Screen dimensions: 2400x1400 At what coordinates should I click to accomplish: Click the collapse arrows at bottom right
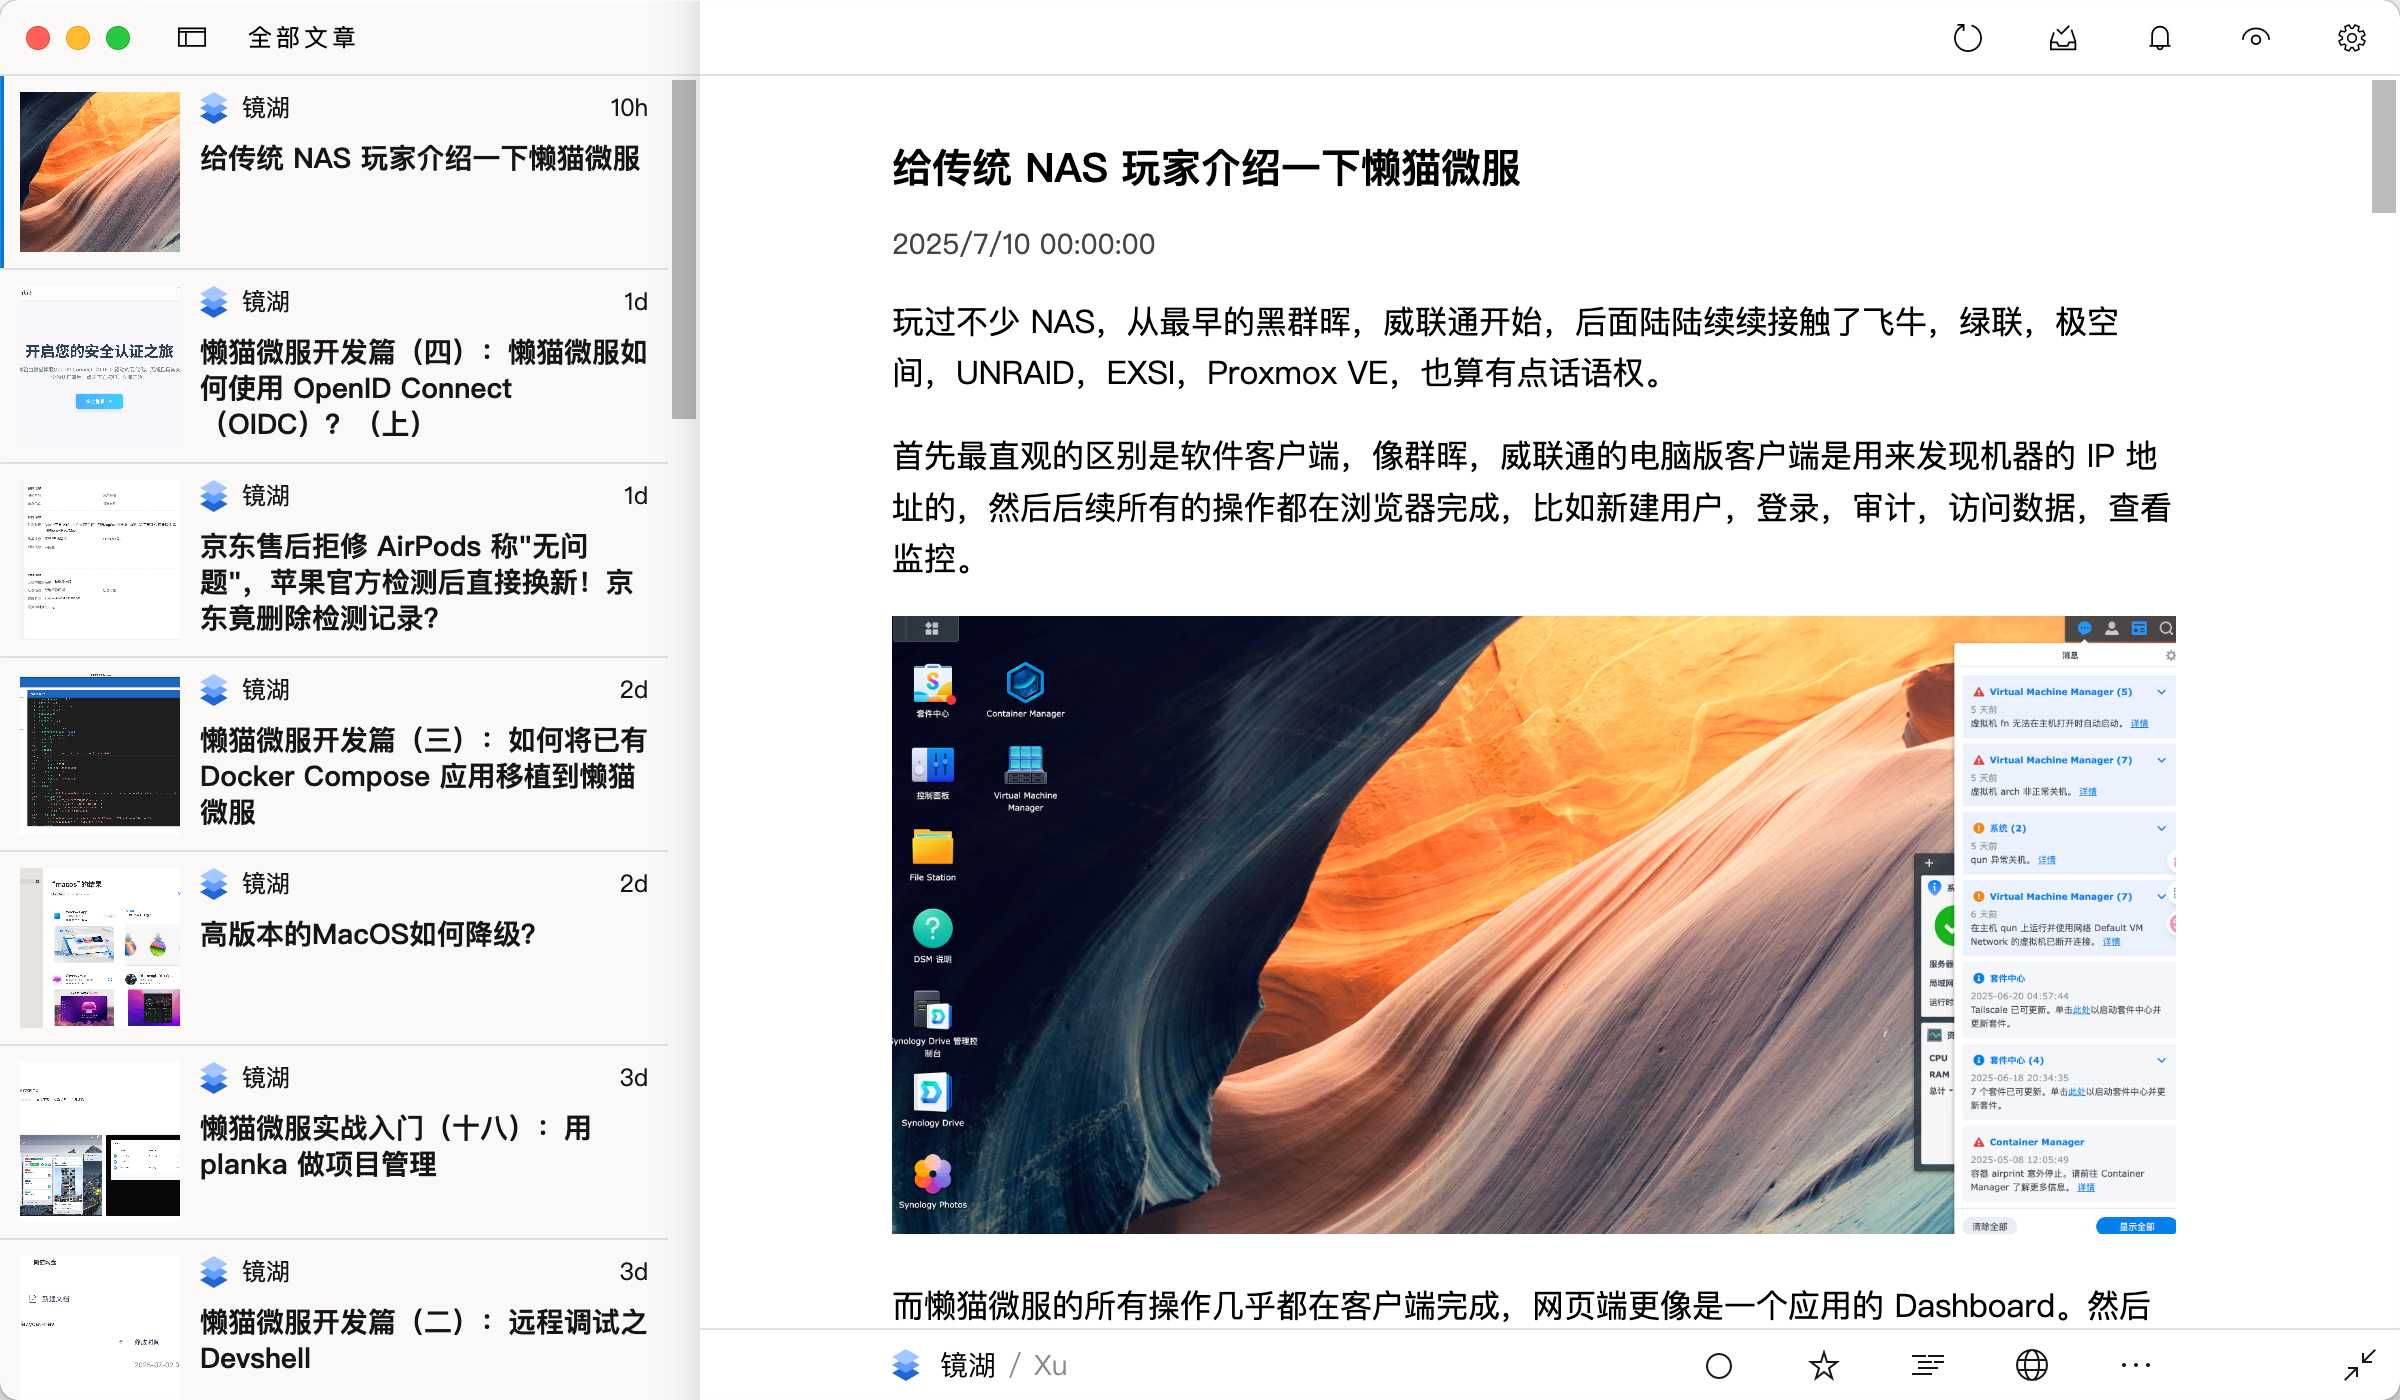point(2359,1365)
